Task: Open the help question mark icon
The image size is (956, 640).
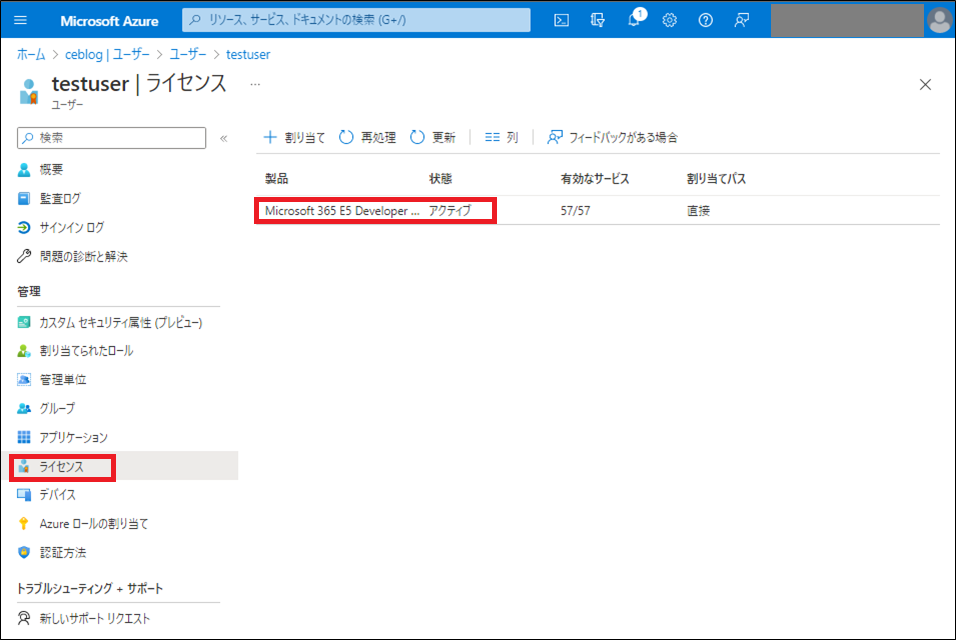Action: 705,20
